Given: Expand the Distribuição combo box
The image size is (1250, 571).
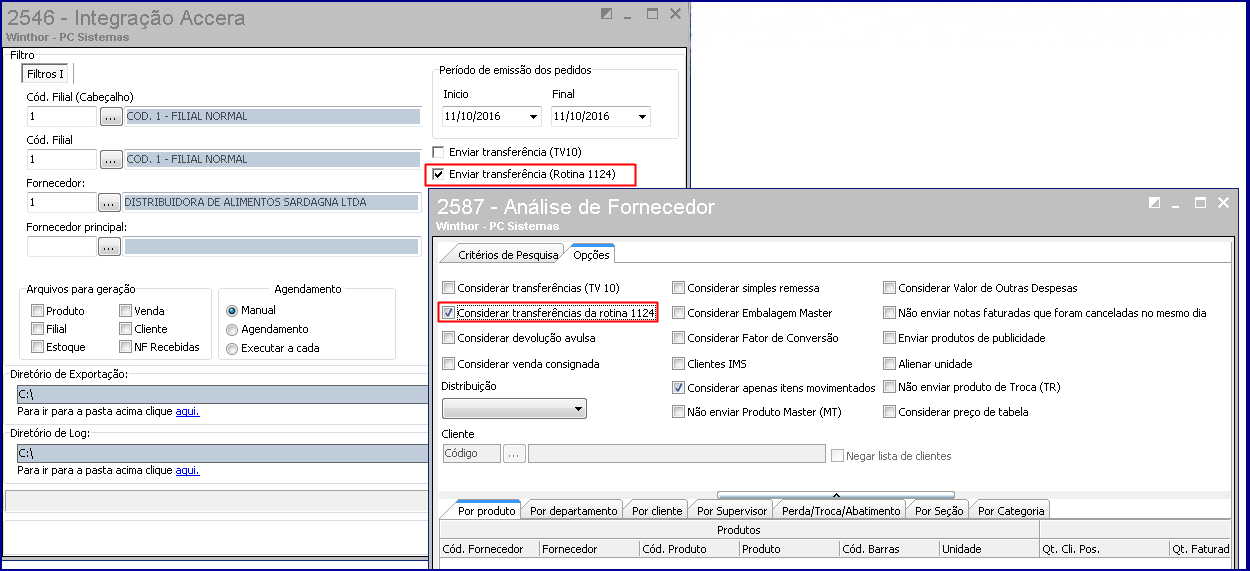Looking at the screenshot, I should coord(578,409).
